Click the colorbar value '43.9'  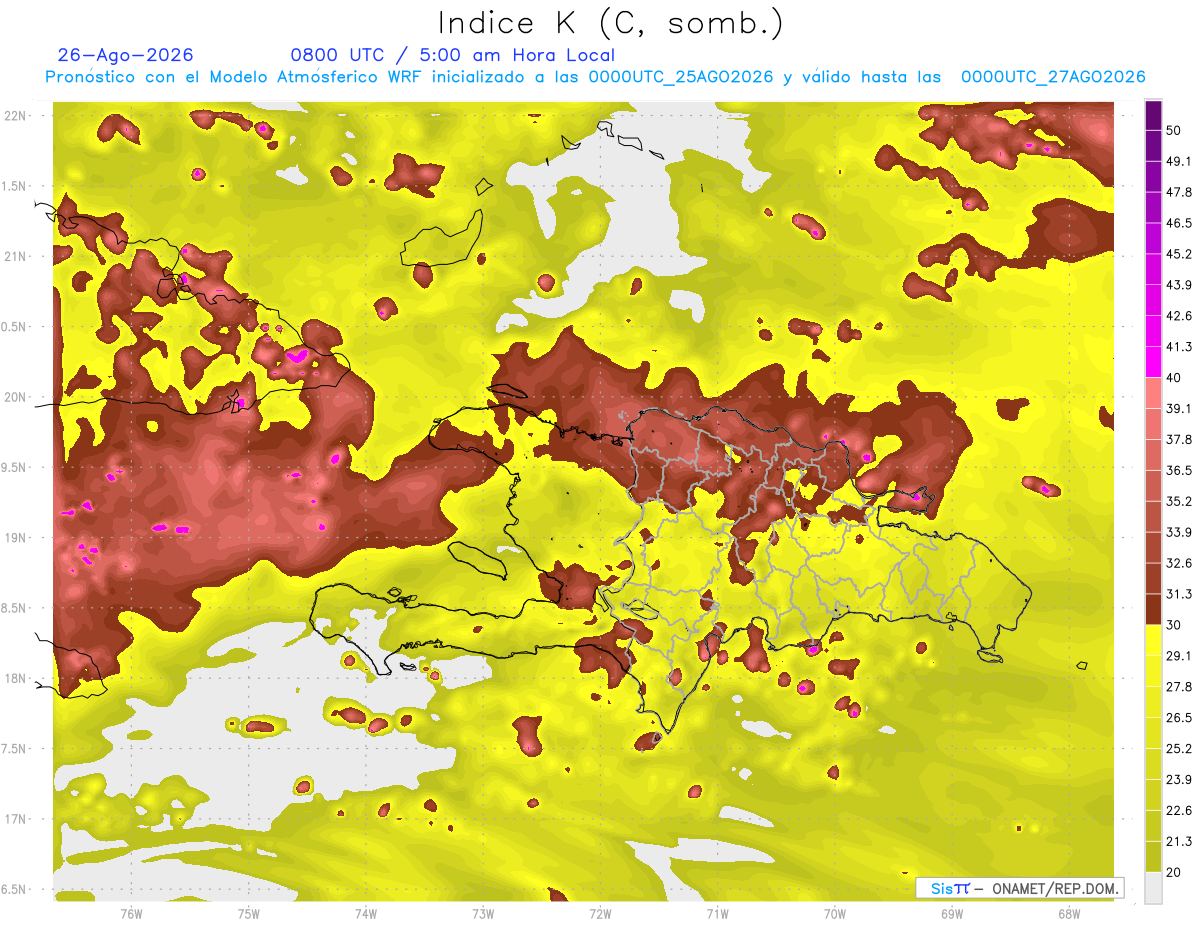point(1179,285)
